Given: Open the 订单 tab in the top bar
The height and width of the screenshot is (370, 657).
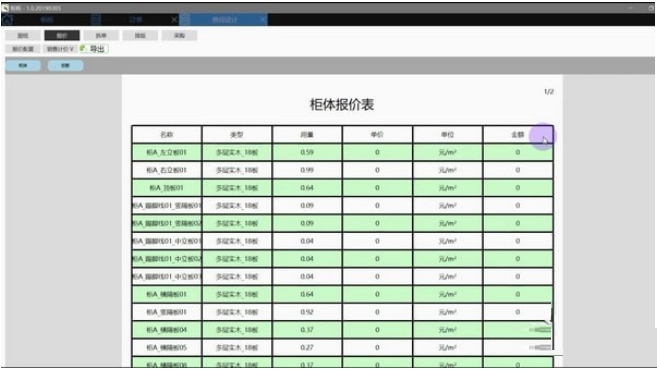Looking at the screenshot, I should [x=135, y=20].
